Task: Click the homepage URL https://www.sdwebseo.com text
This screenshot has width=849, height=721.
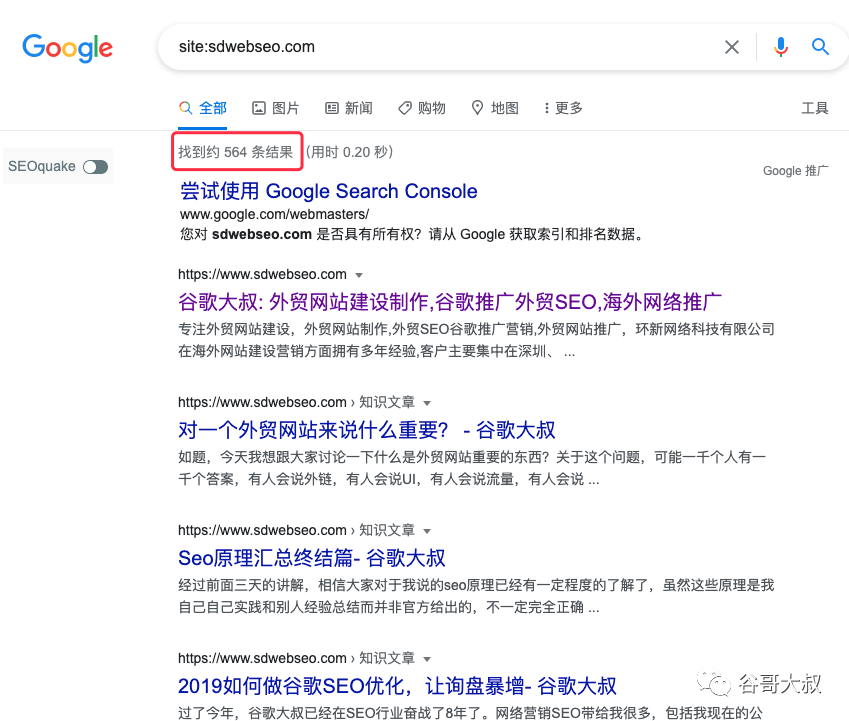Action: point(262,274)
